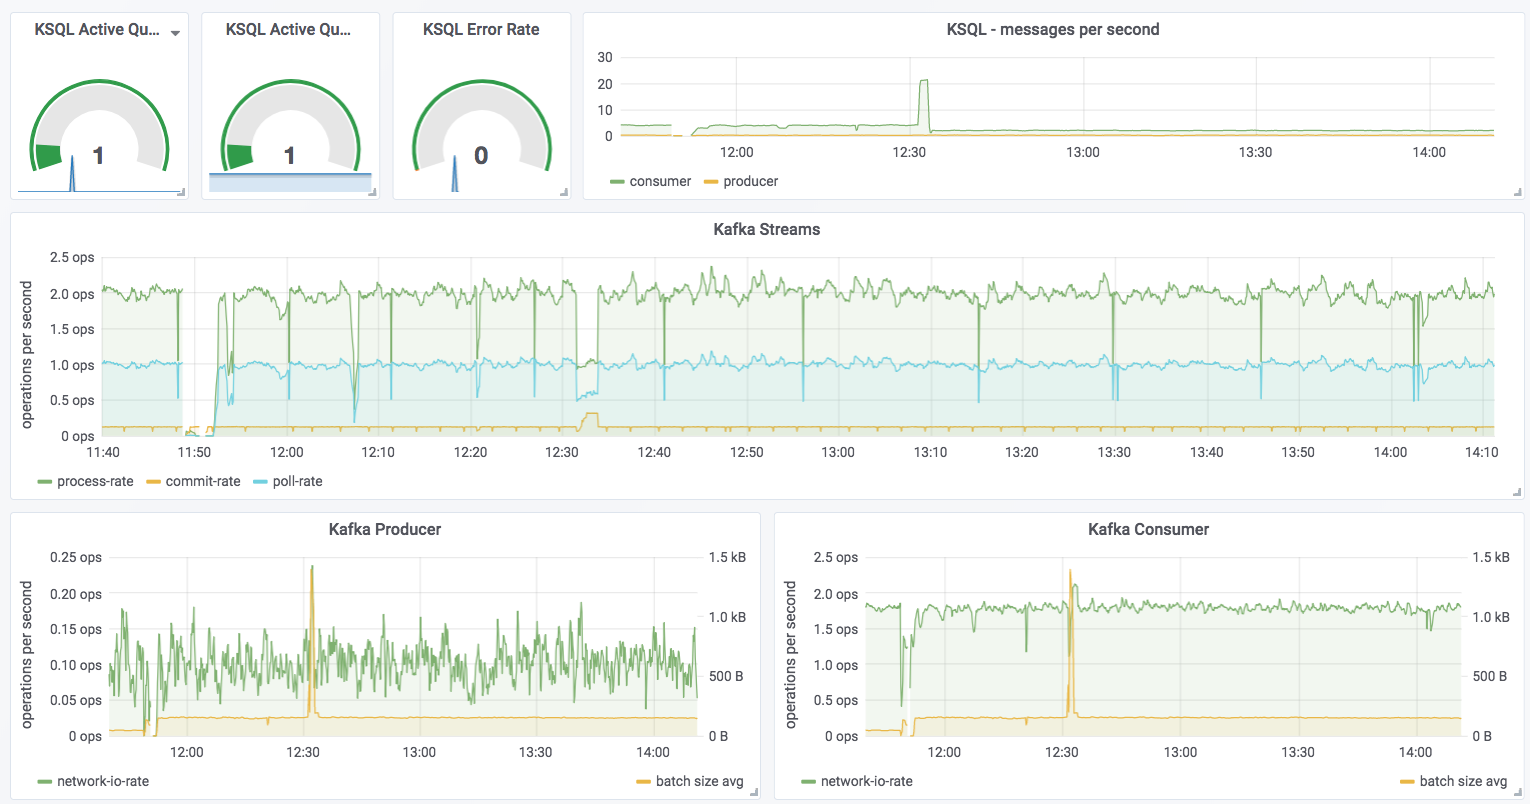1530x804 pixels.
Task: Open the KSQL - messages per second panel menu
Action: (1053, 30)
